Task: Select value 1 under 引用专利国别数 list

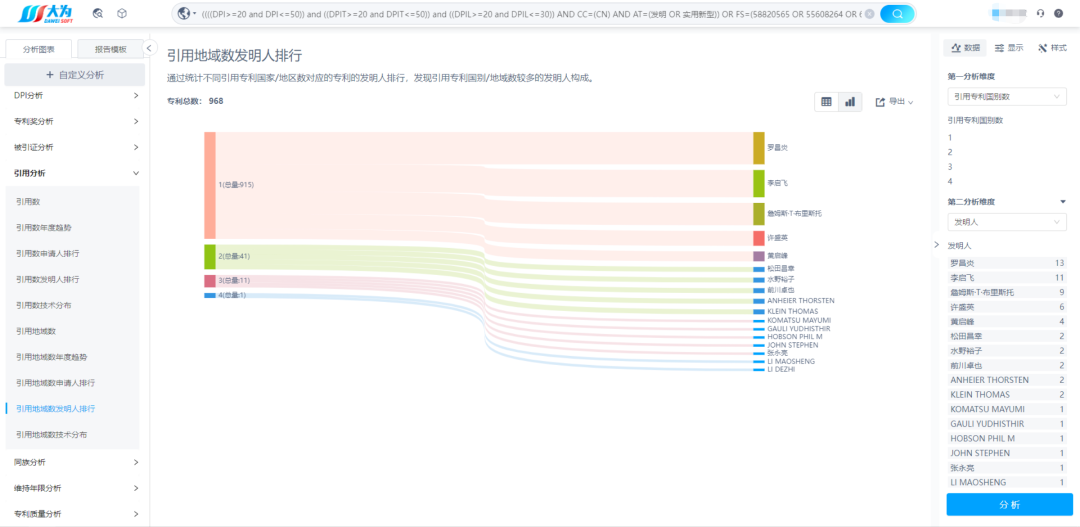Action: [950, 137]
